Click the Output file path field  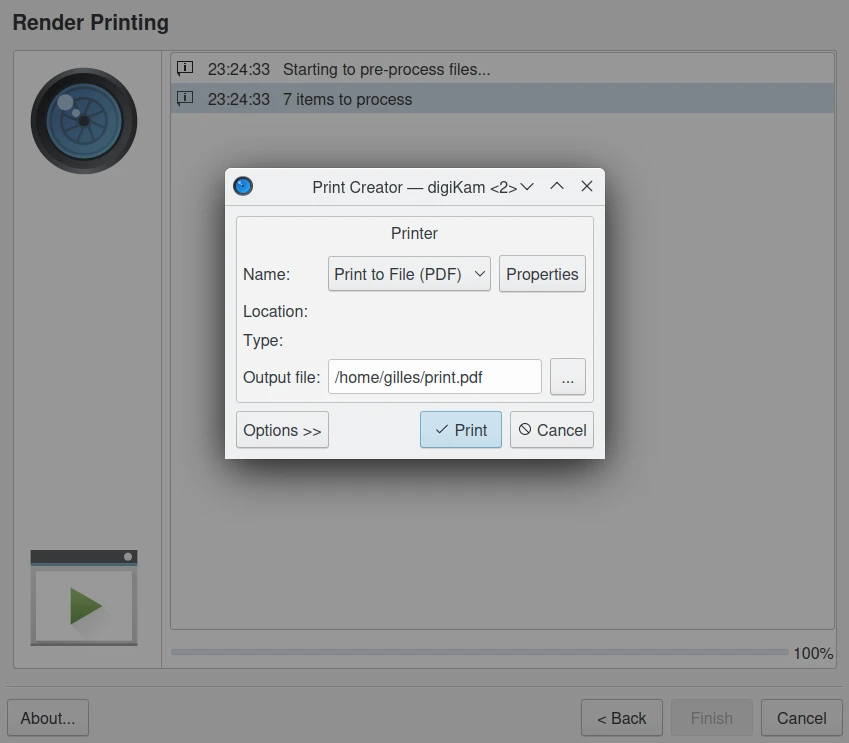click(434, 378)
